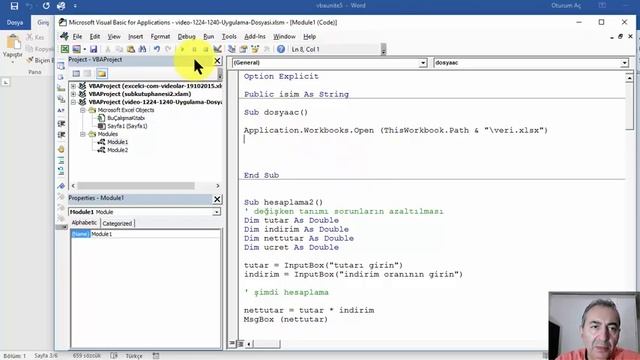
Task: Open Find with the binoculars icon
Action: [142, 49]
